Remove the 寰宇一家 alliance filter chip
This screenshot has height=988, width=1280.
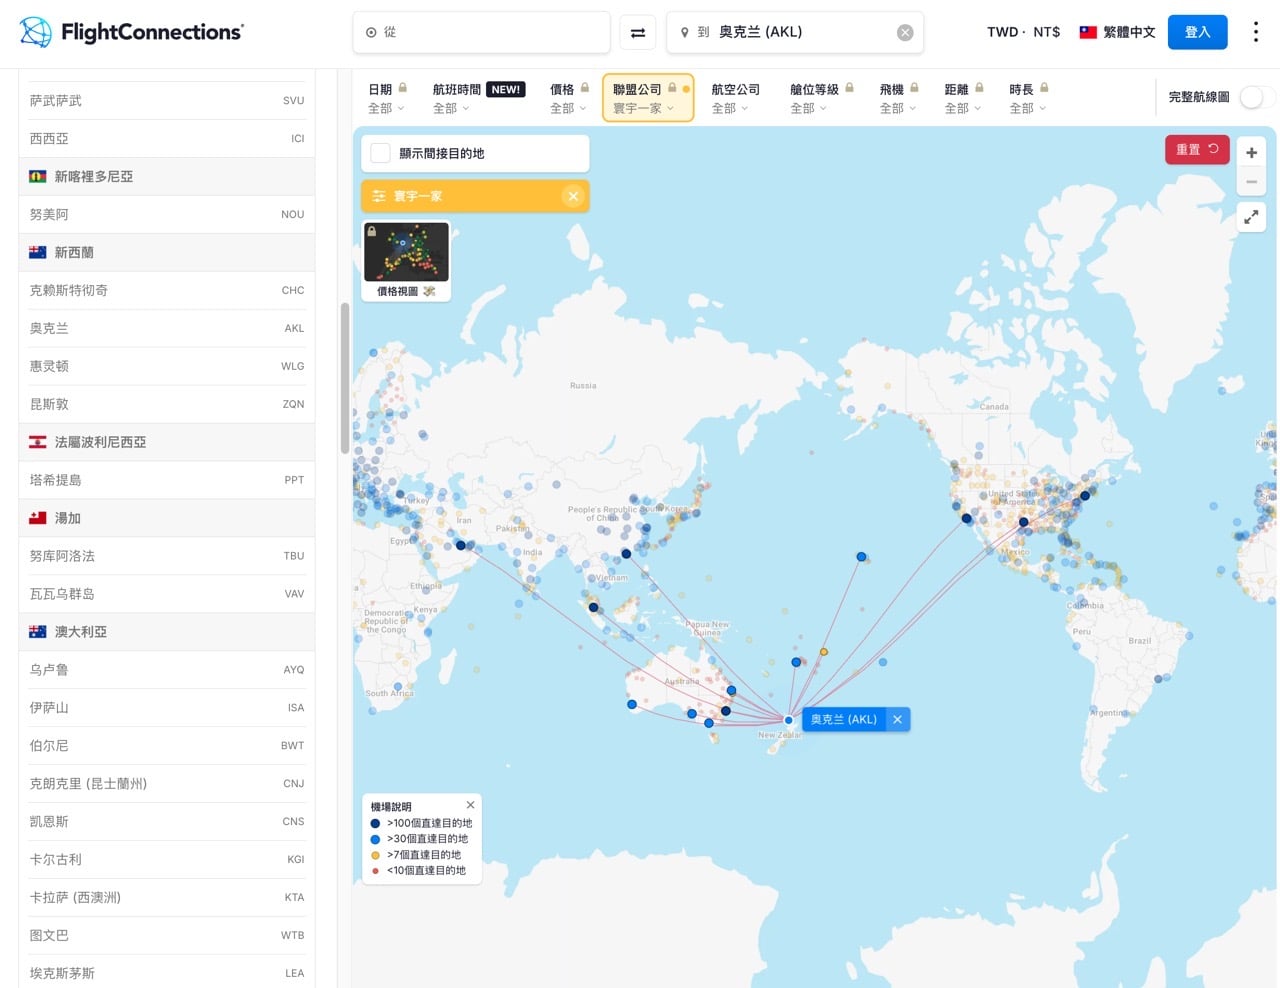point(573,196)
